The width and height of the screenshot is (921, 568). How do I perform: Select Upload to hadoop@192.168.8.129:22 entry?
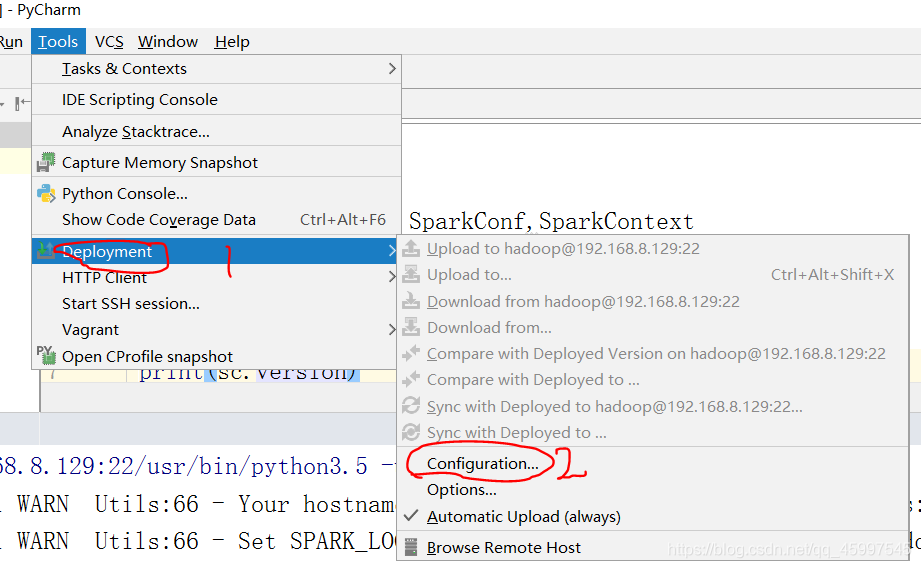pyautogui.click(x=653, y=249)
